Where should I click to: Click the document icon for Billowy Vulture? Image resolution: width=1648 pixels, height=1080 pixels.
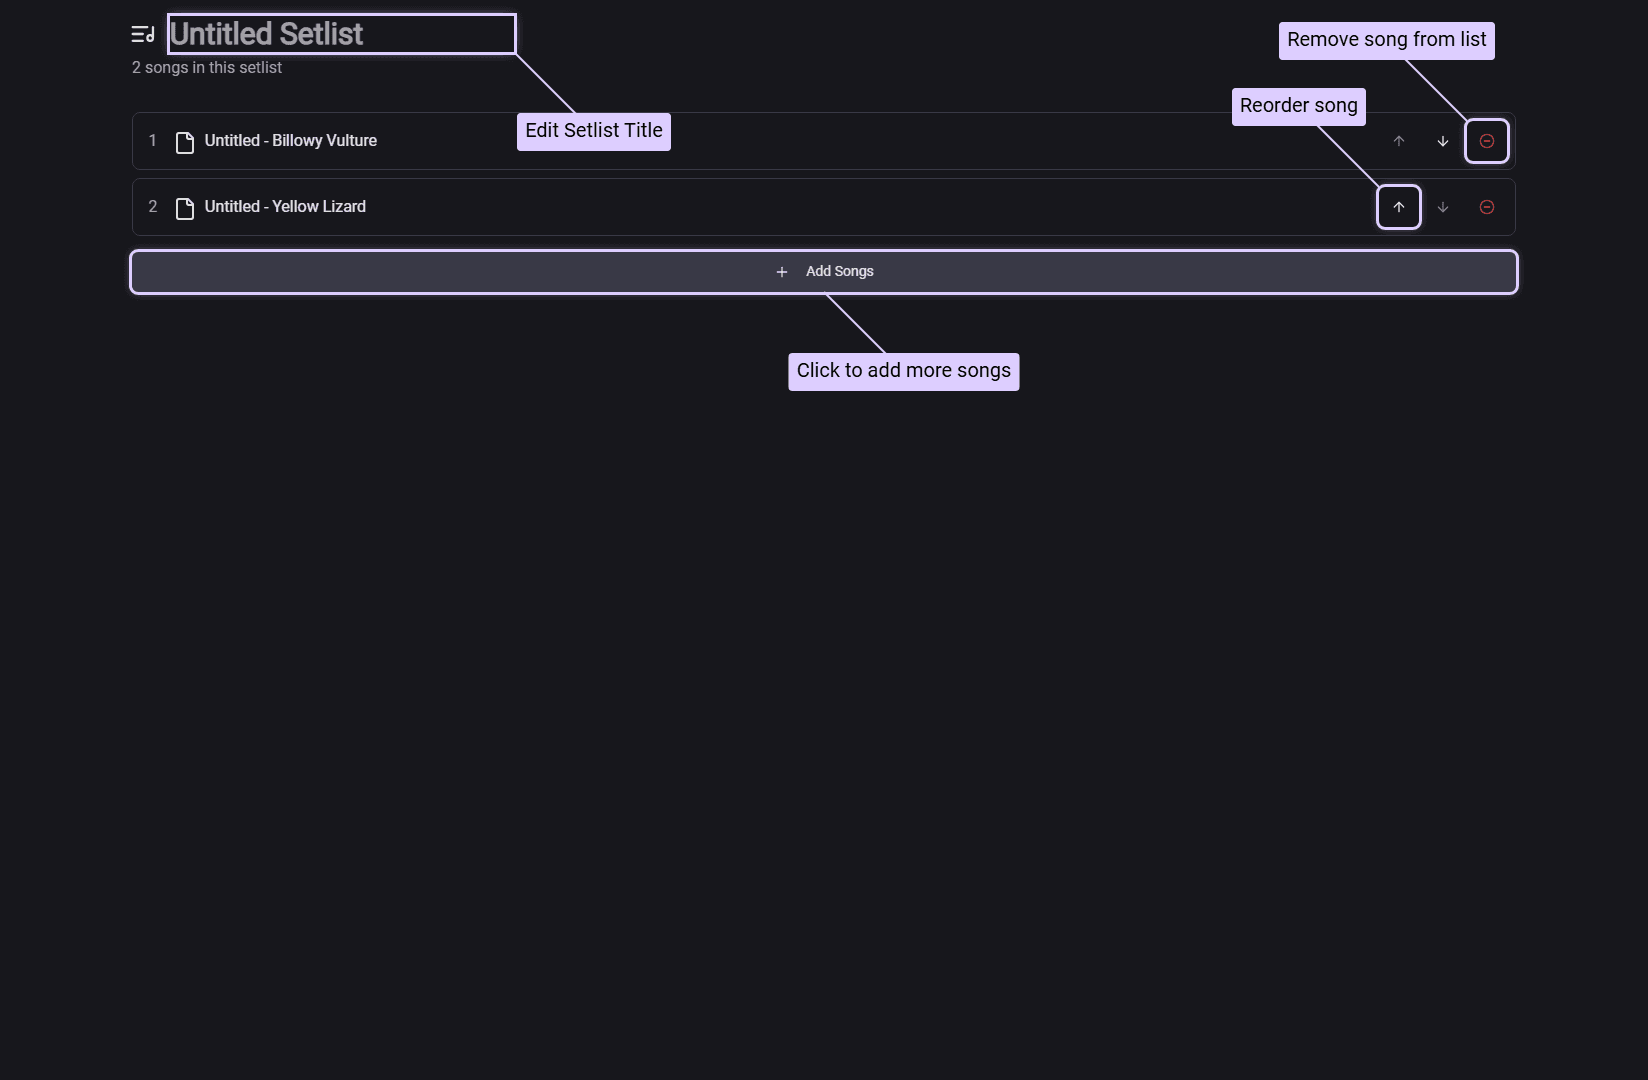click(185, 142)
